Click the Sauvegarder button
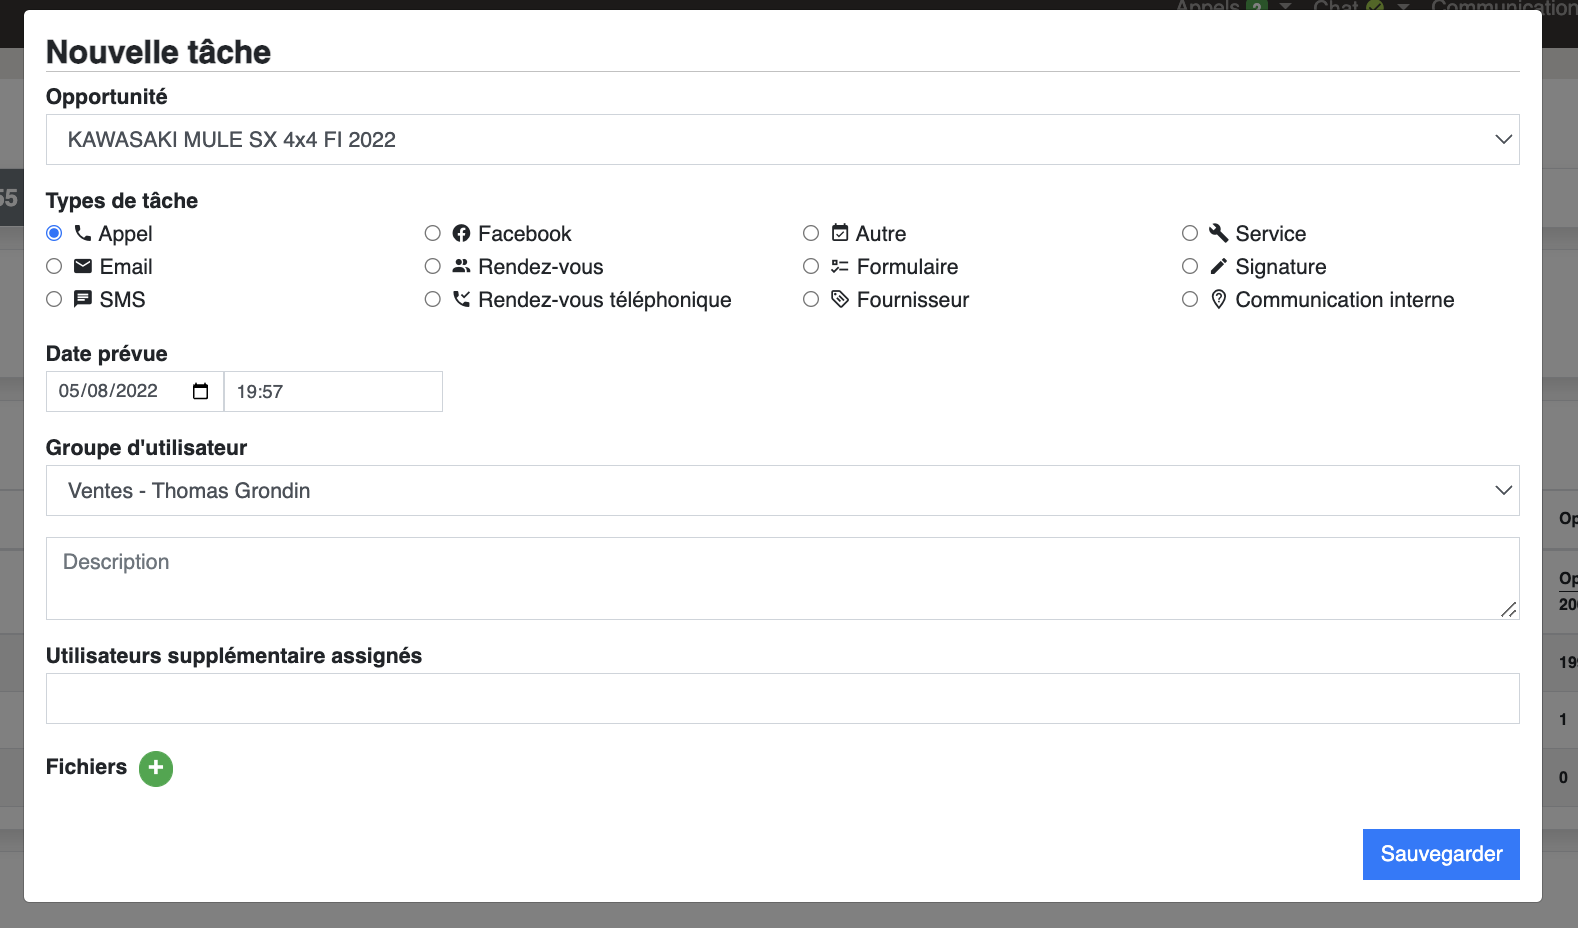 1441,854
